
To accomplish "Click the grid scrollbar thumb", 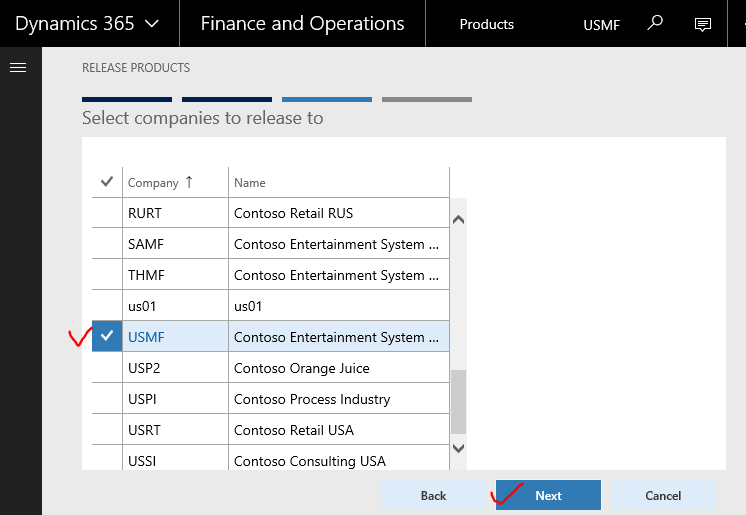I will coord(458,402).
